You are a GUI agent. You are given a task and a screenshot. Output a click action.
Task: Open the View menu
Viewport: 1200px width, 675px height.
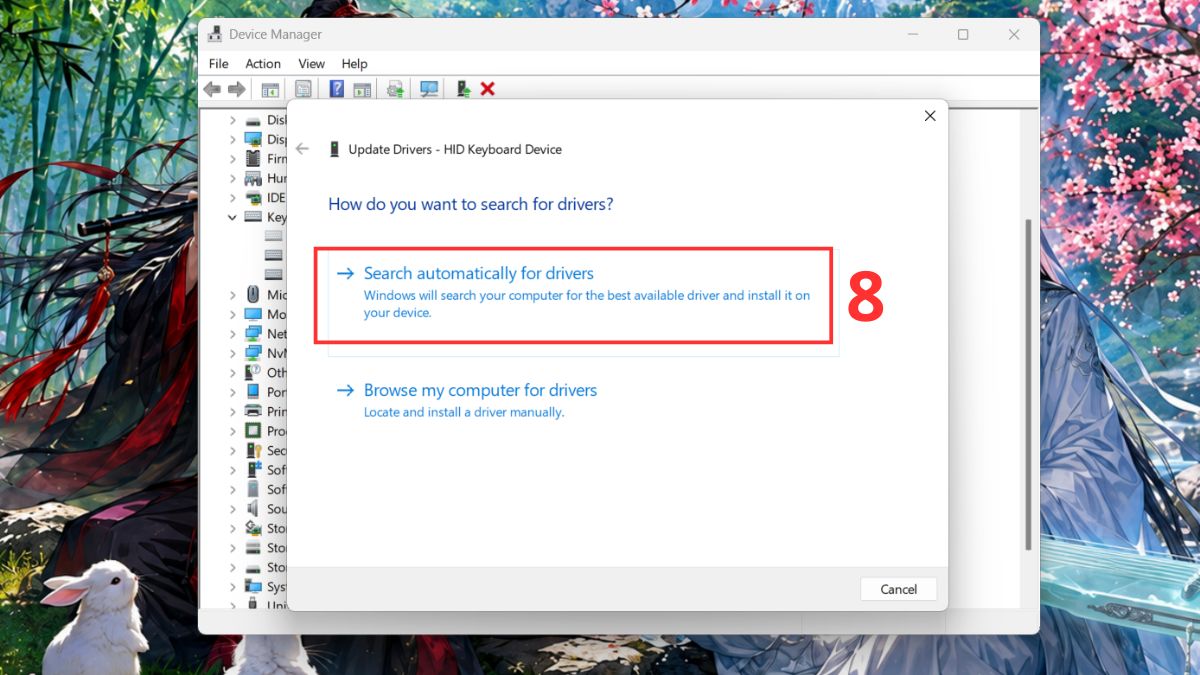312,63
